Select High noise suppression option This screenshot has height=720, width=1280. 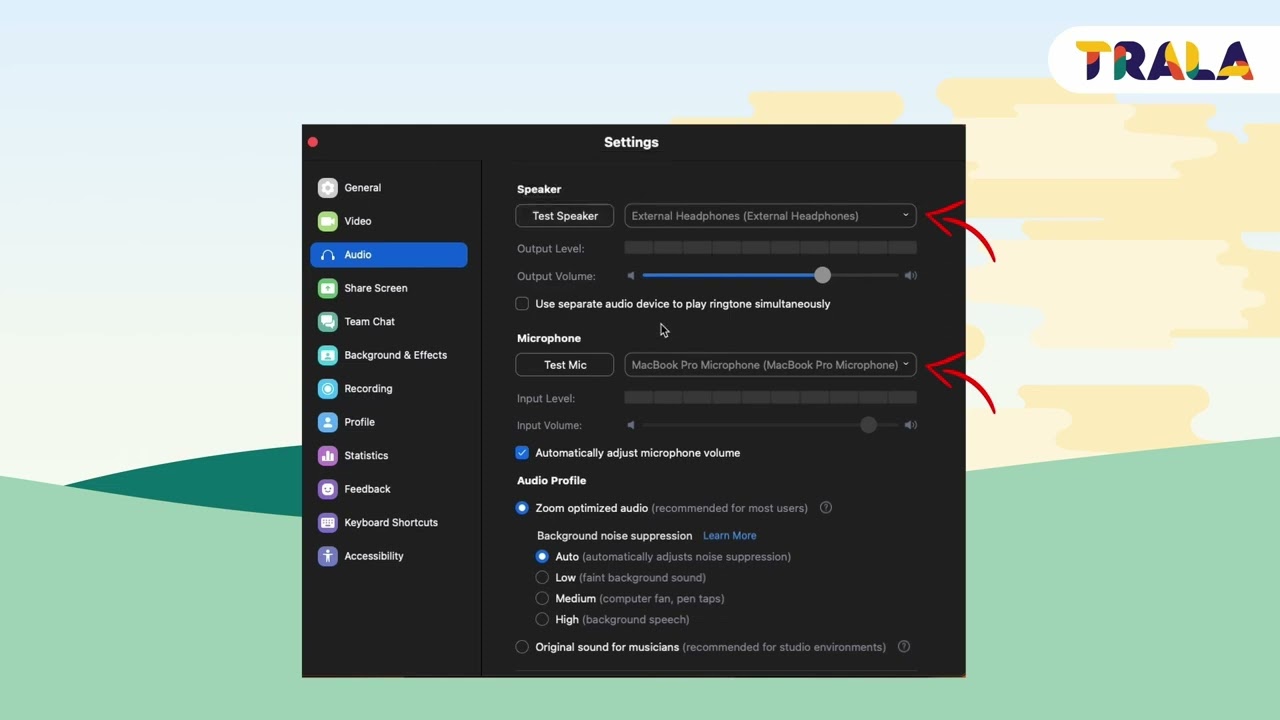[542, 620]
